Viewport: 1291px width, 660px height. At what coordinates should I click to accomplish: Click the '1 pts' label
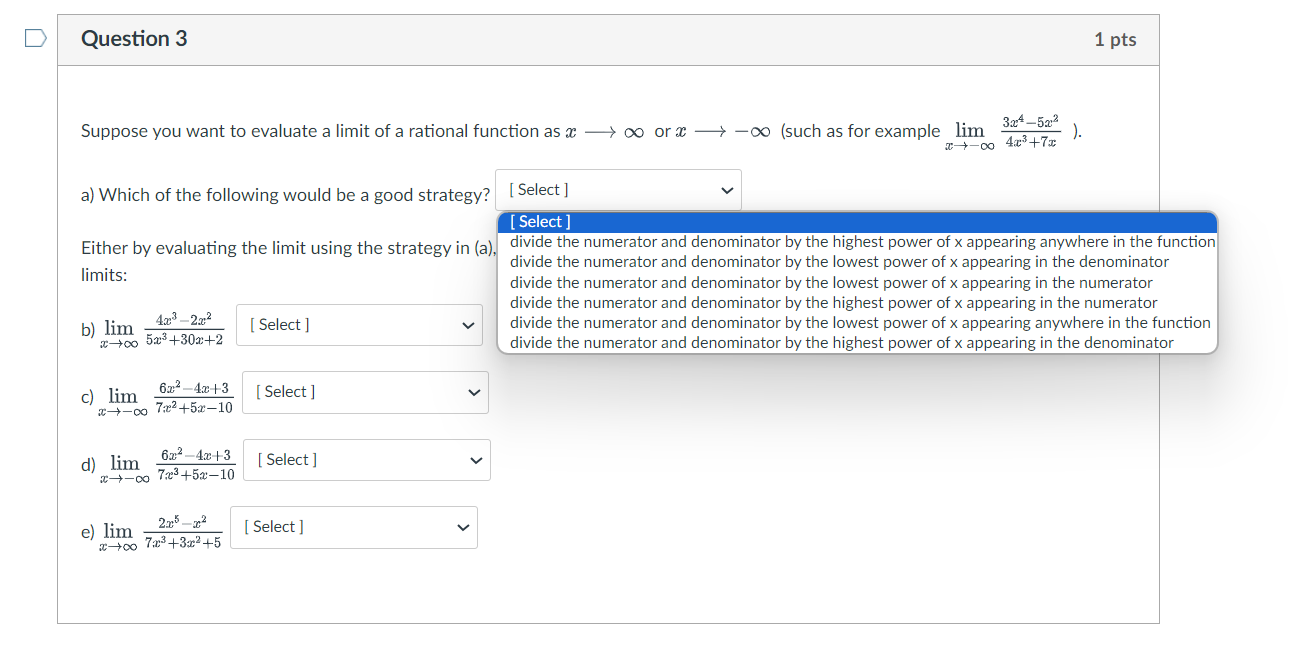[x=1114, y=39]
